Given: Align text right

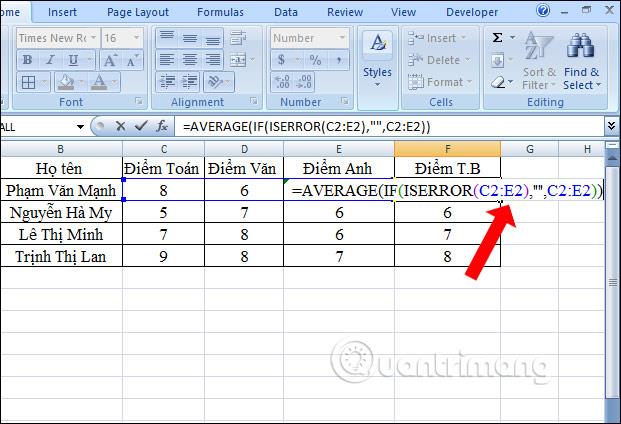Looking at the screenshot, I should point(212,60).
